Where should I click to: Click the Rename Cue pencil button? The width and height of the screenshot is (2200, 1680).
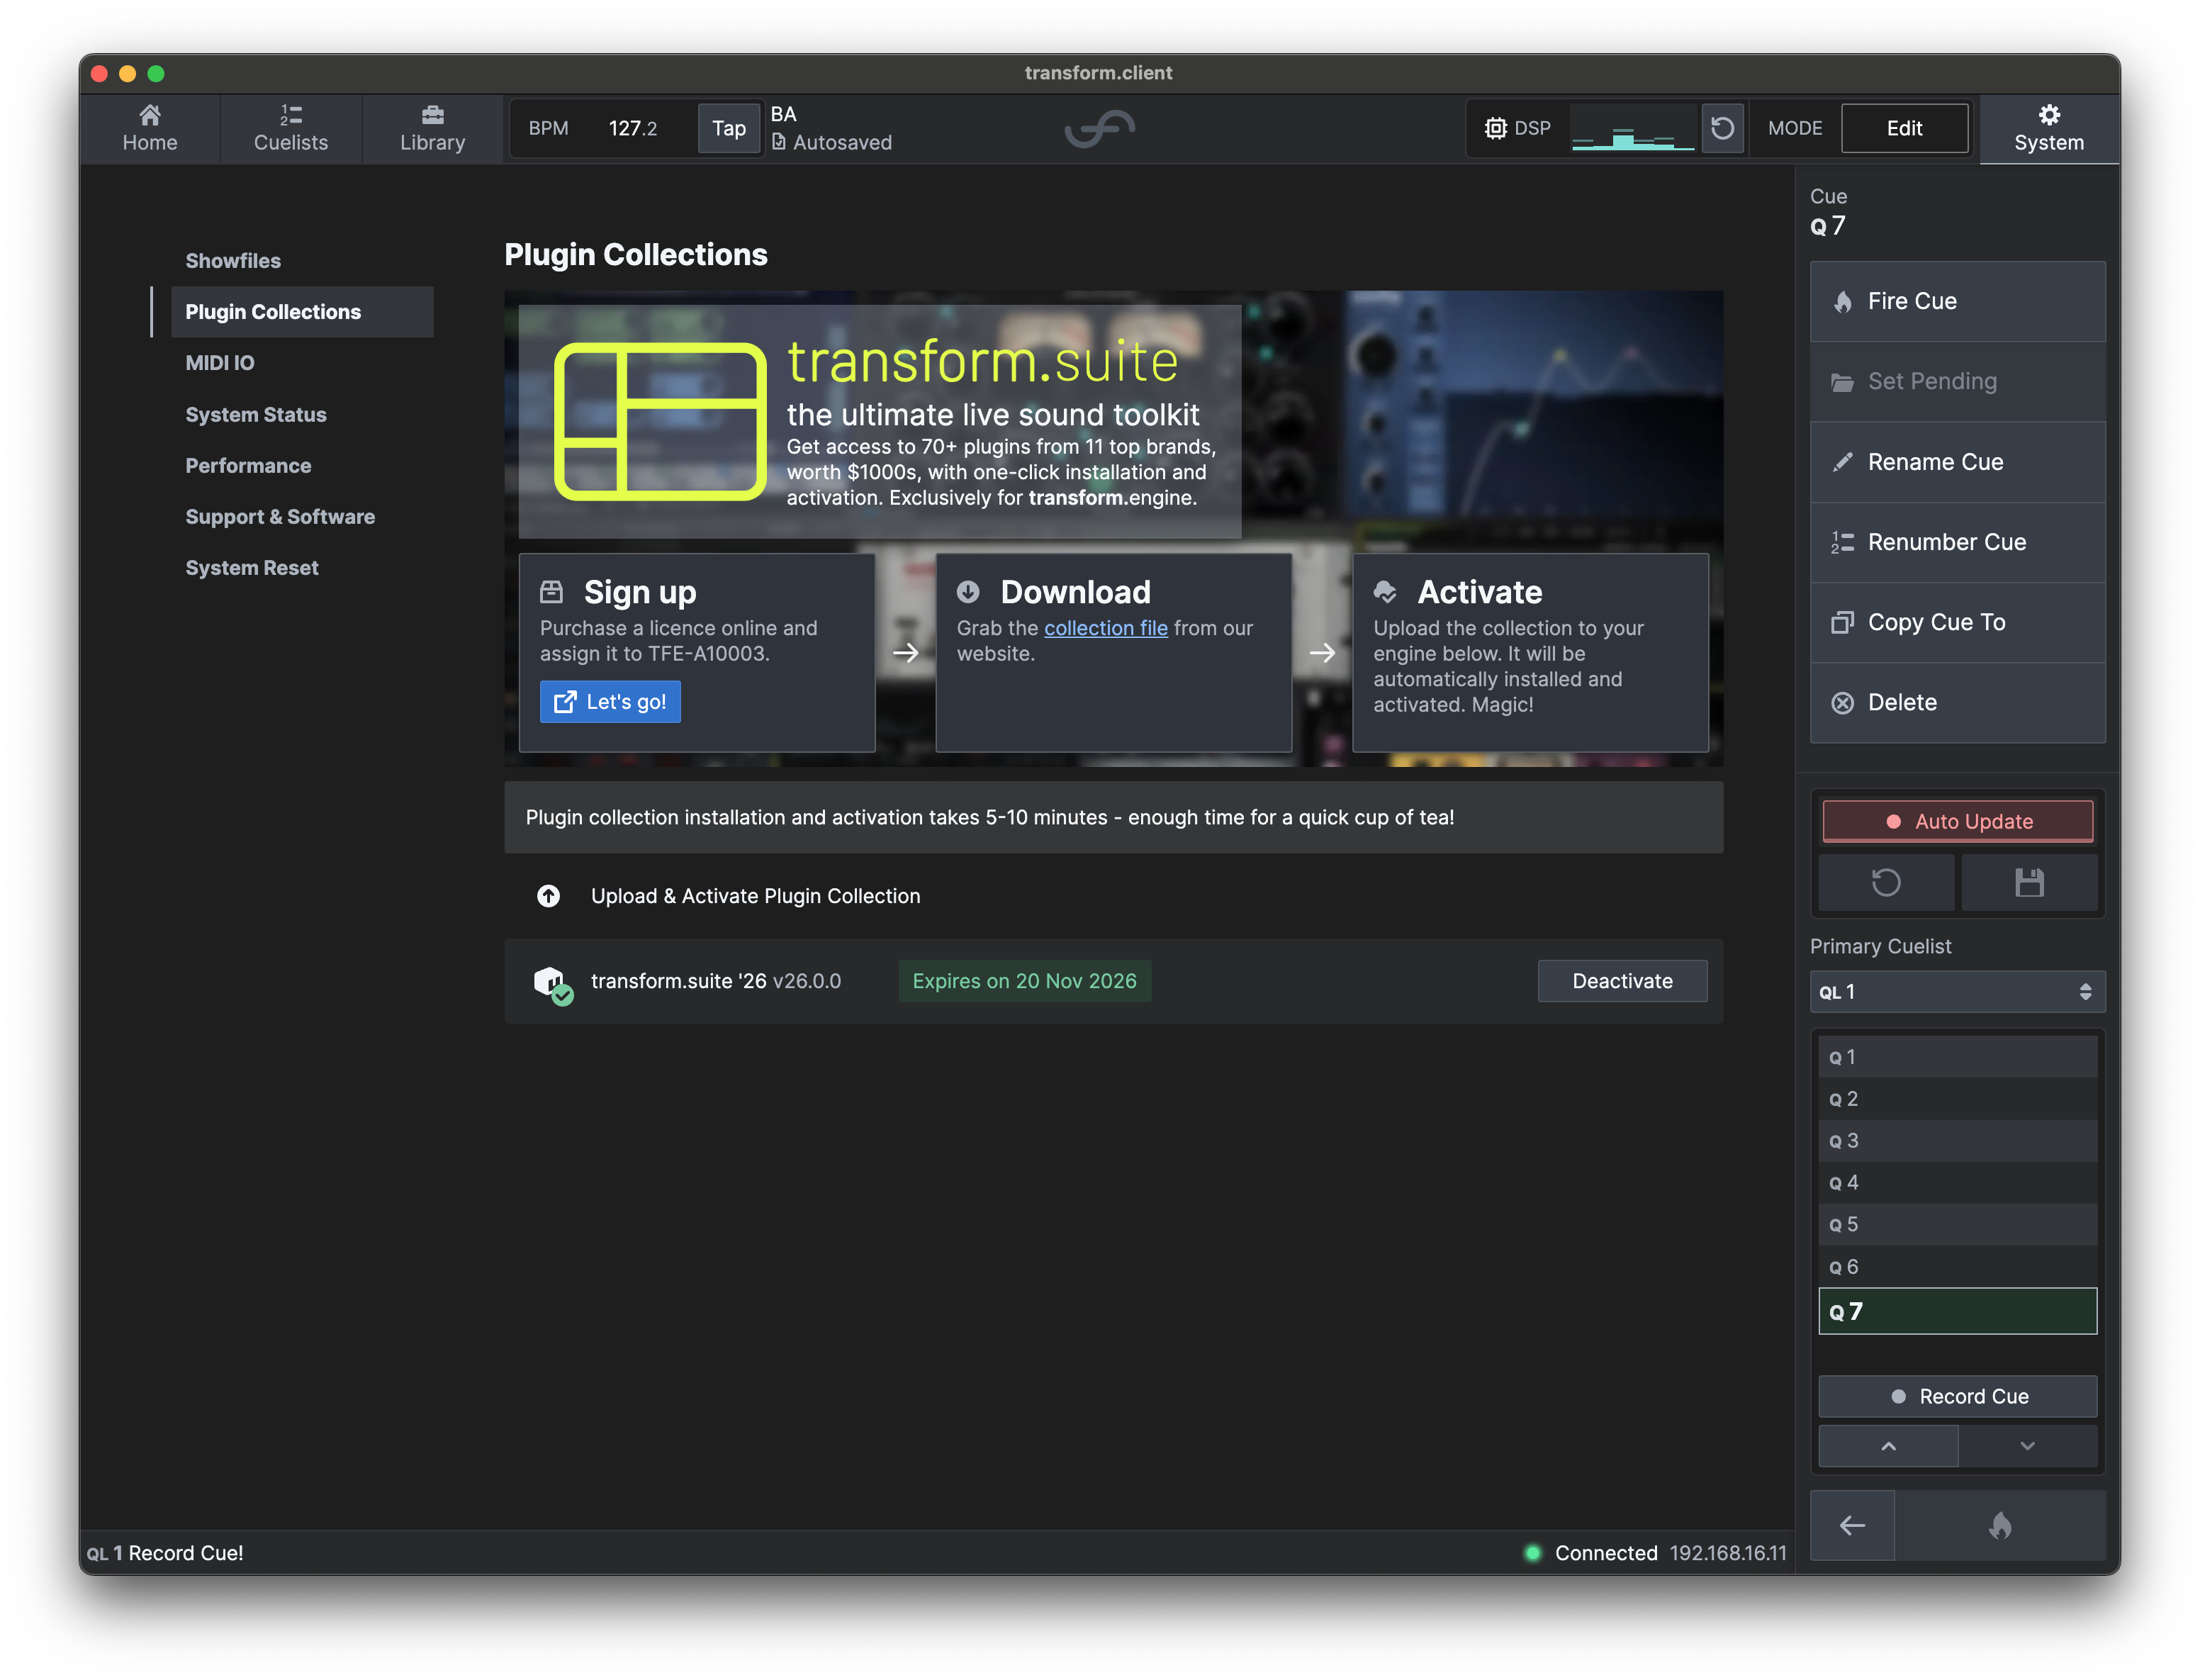(x=1957, y=462)
